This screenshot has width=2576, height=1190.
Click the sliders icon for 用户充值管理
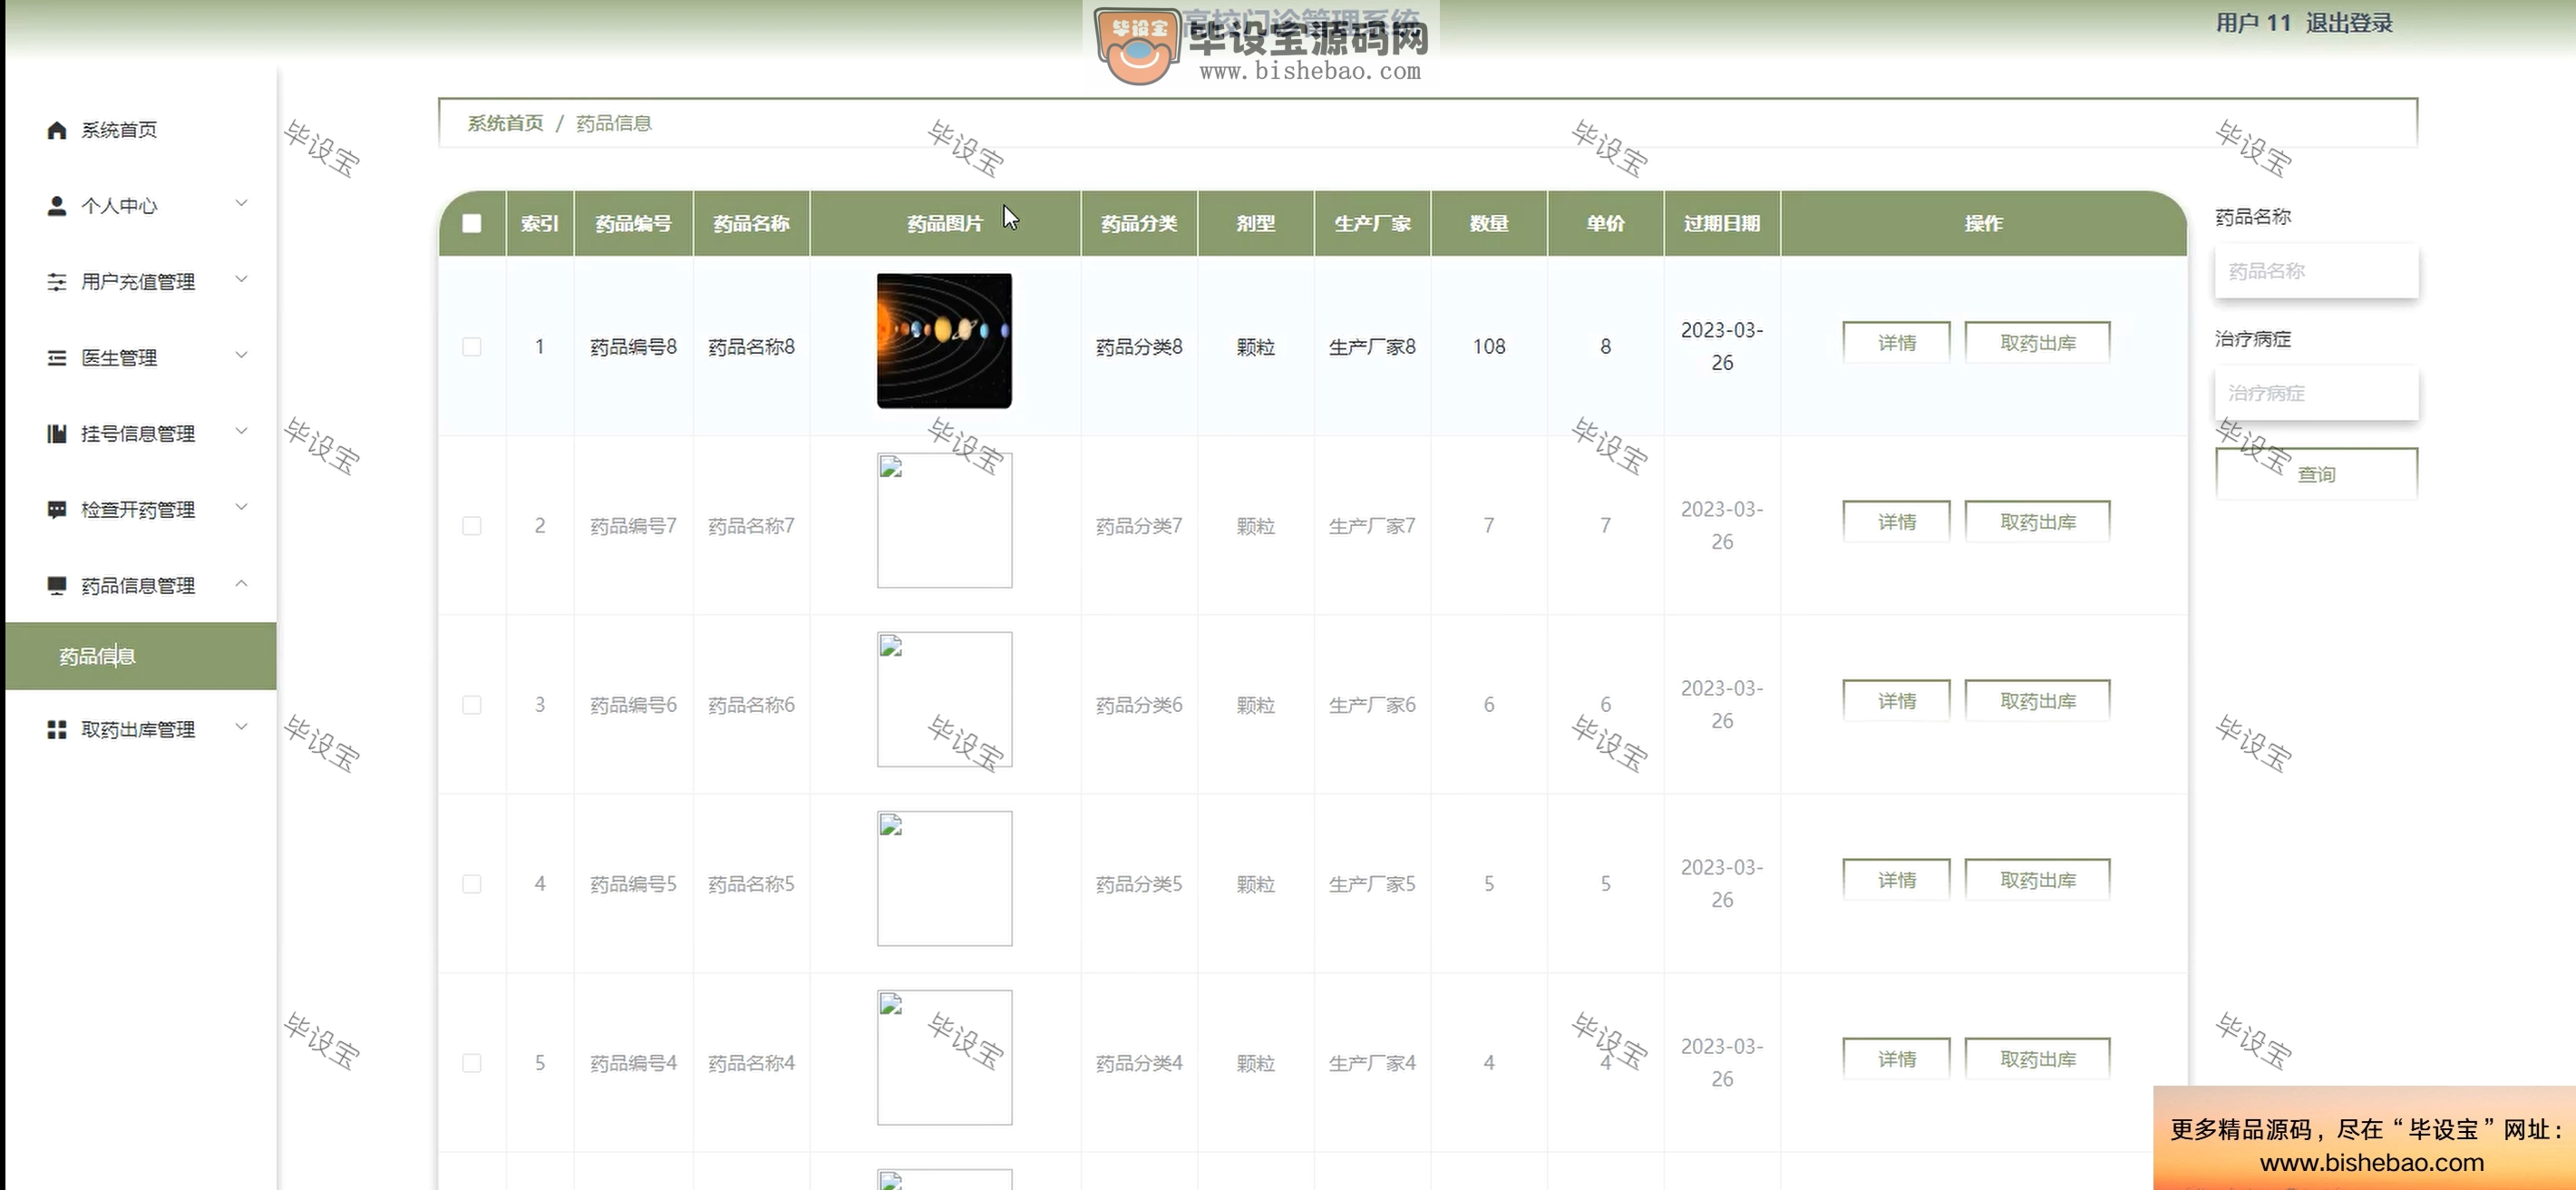tap(57, 282)
